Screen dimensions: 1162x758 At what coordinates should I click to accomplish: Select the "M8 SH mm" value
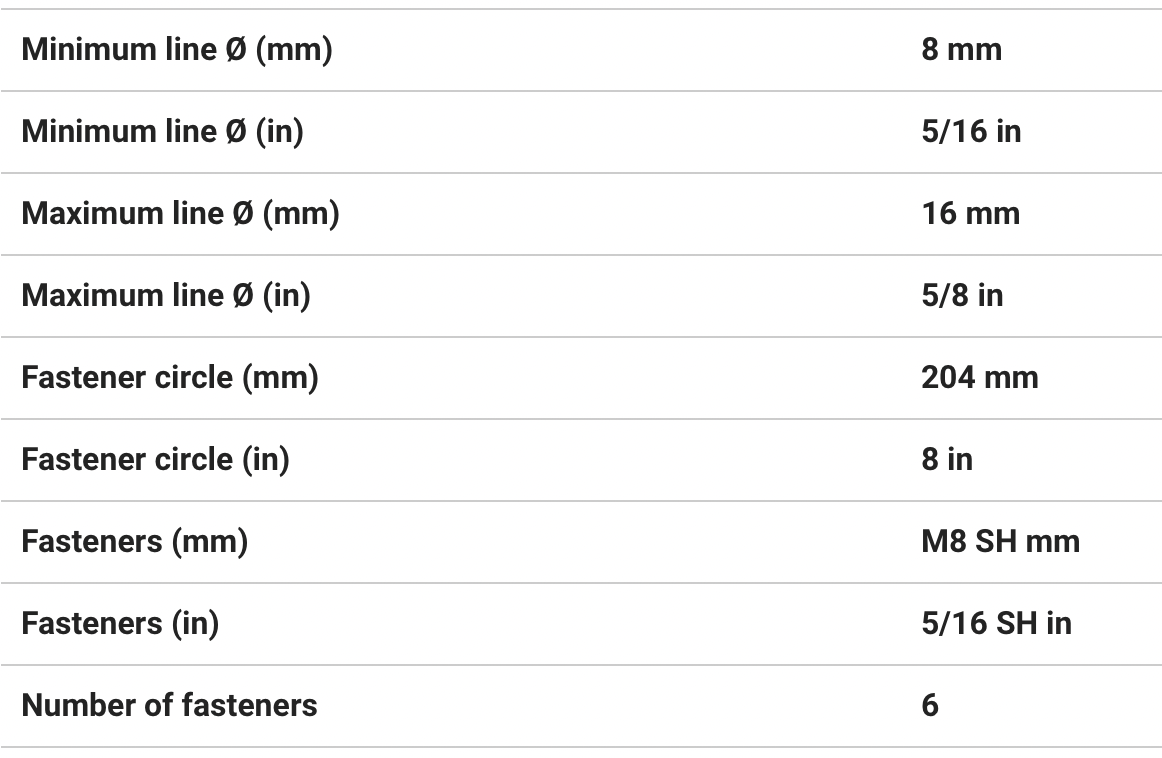coord(1000,542)
